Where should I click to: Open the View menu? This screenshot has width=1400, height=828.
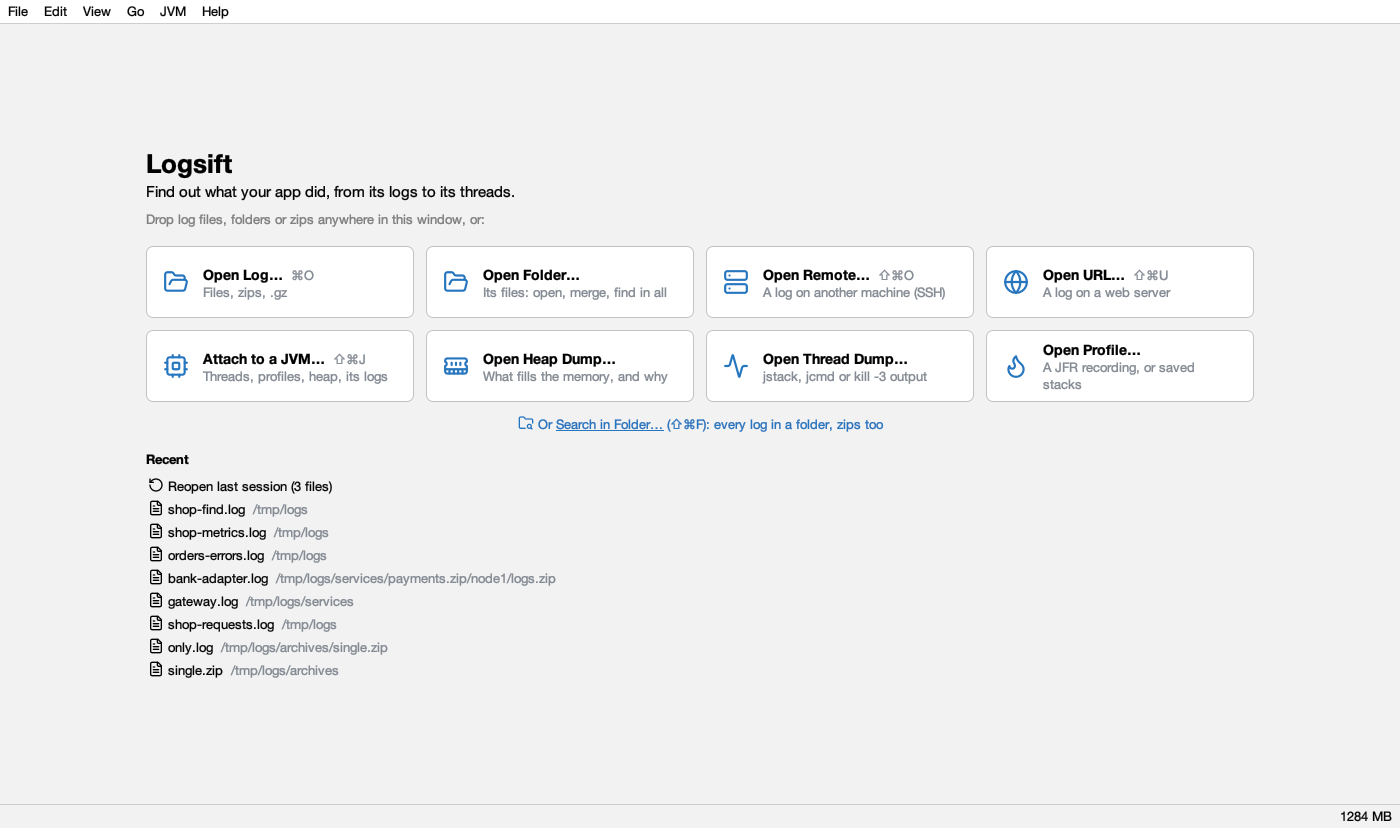point(97,11)
